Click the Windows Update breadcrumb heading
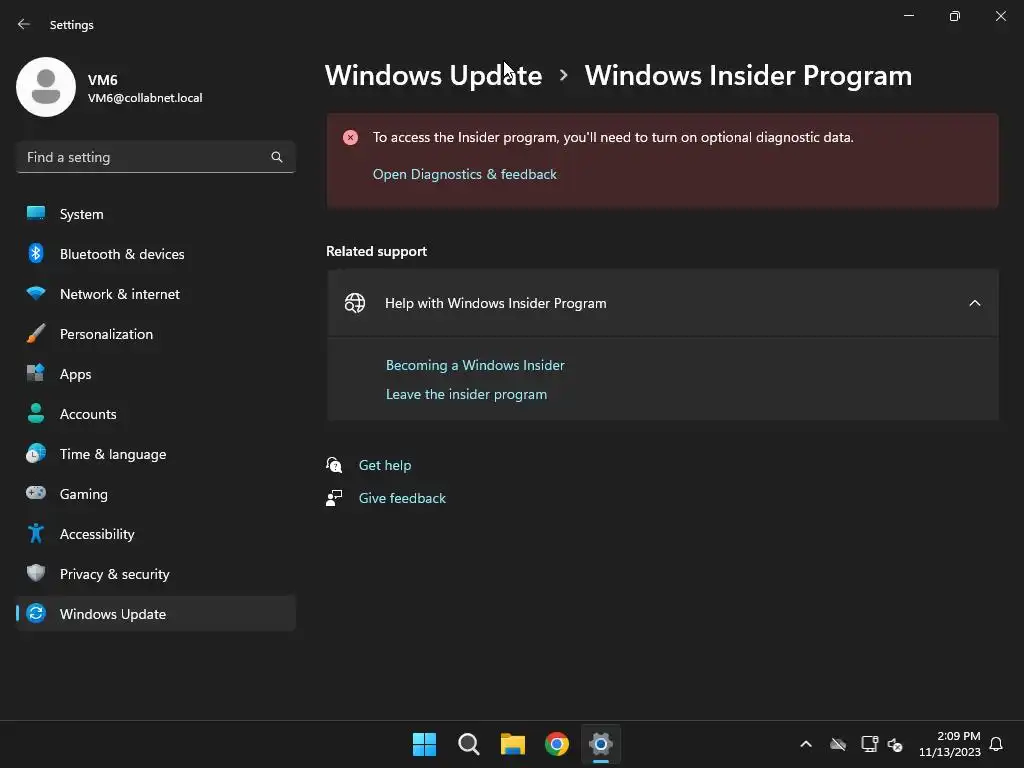Screen dimensions: 1024x768 tap(434, 76)
